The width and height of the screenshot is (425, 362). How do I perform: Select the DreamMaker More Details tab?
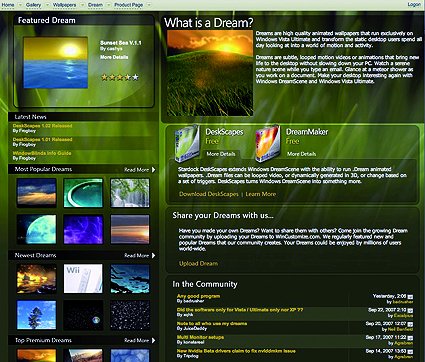point(301,154)
